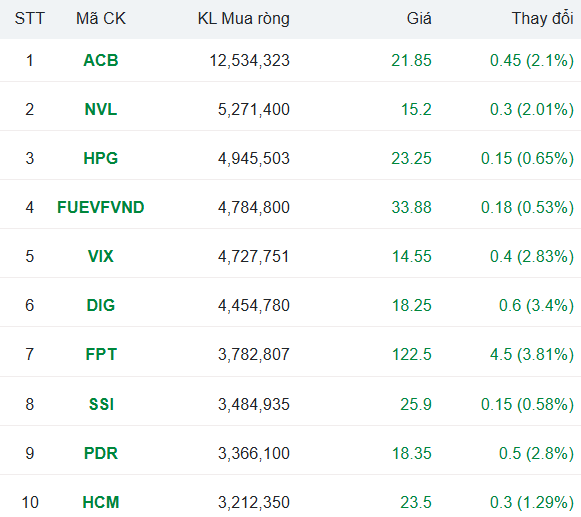Open the FUEVFVND ticker link
Image resolution: width=581 pixels, height=517 pixels.
click(101, 207)
